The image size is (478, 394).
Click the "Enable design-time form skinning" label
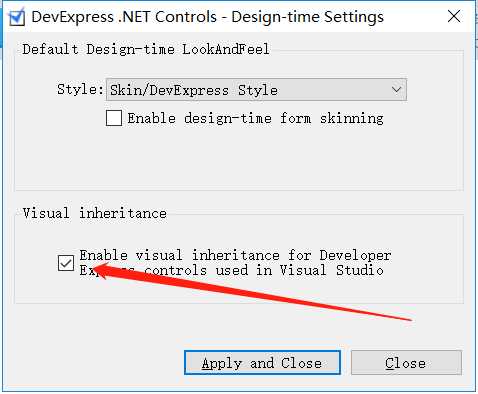(255, 118)
